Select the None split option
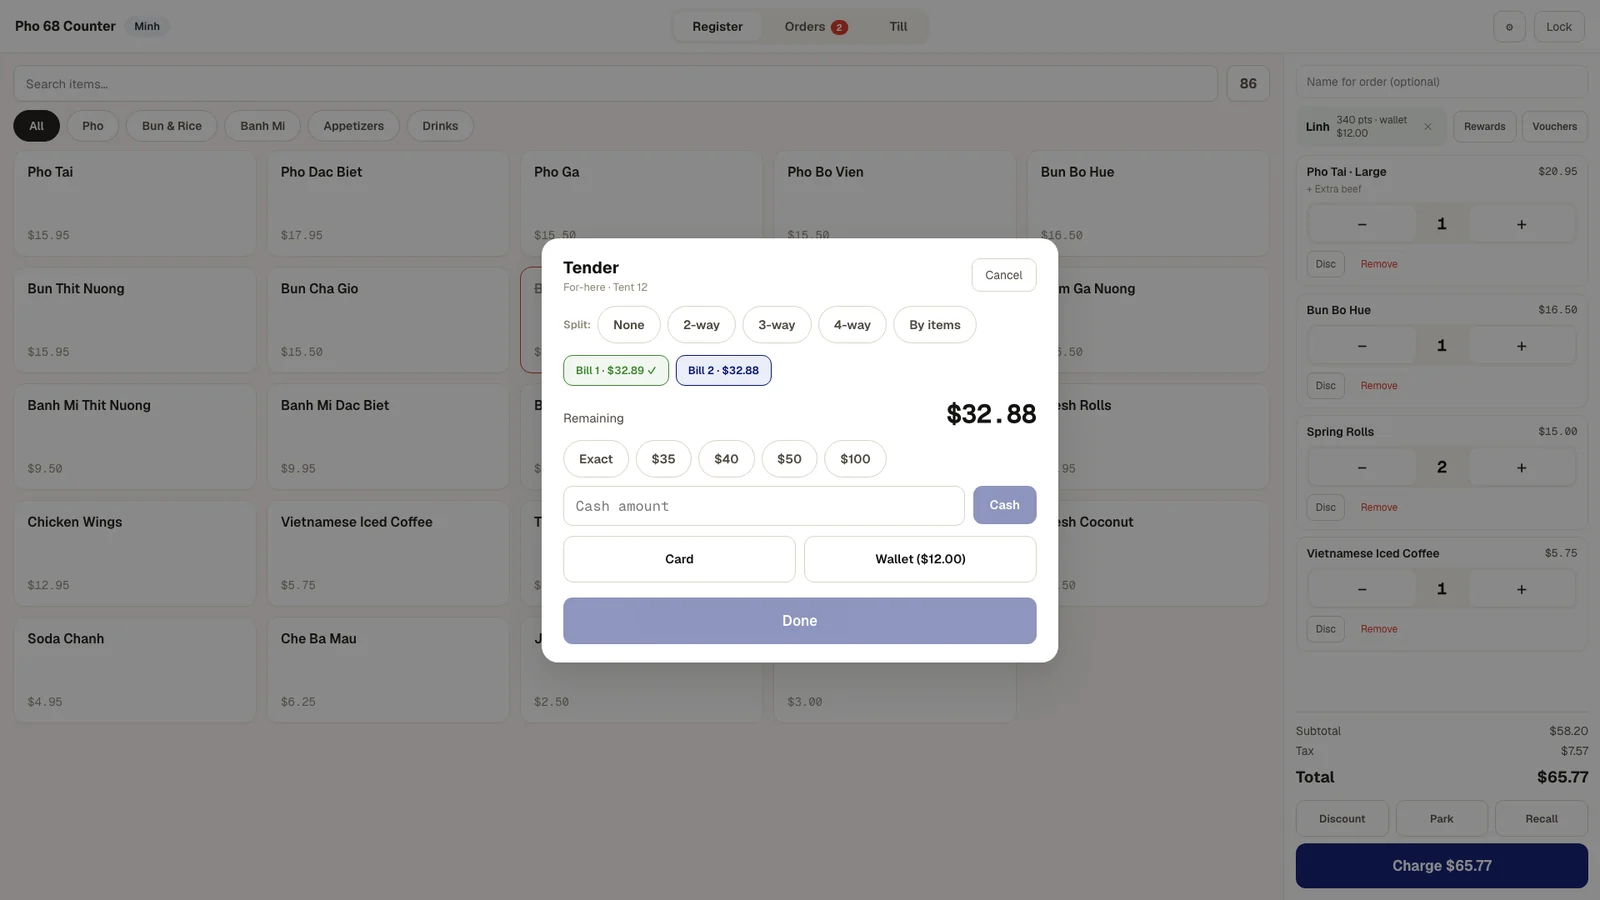 coord(629,325)
